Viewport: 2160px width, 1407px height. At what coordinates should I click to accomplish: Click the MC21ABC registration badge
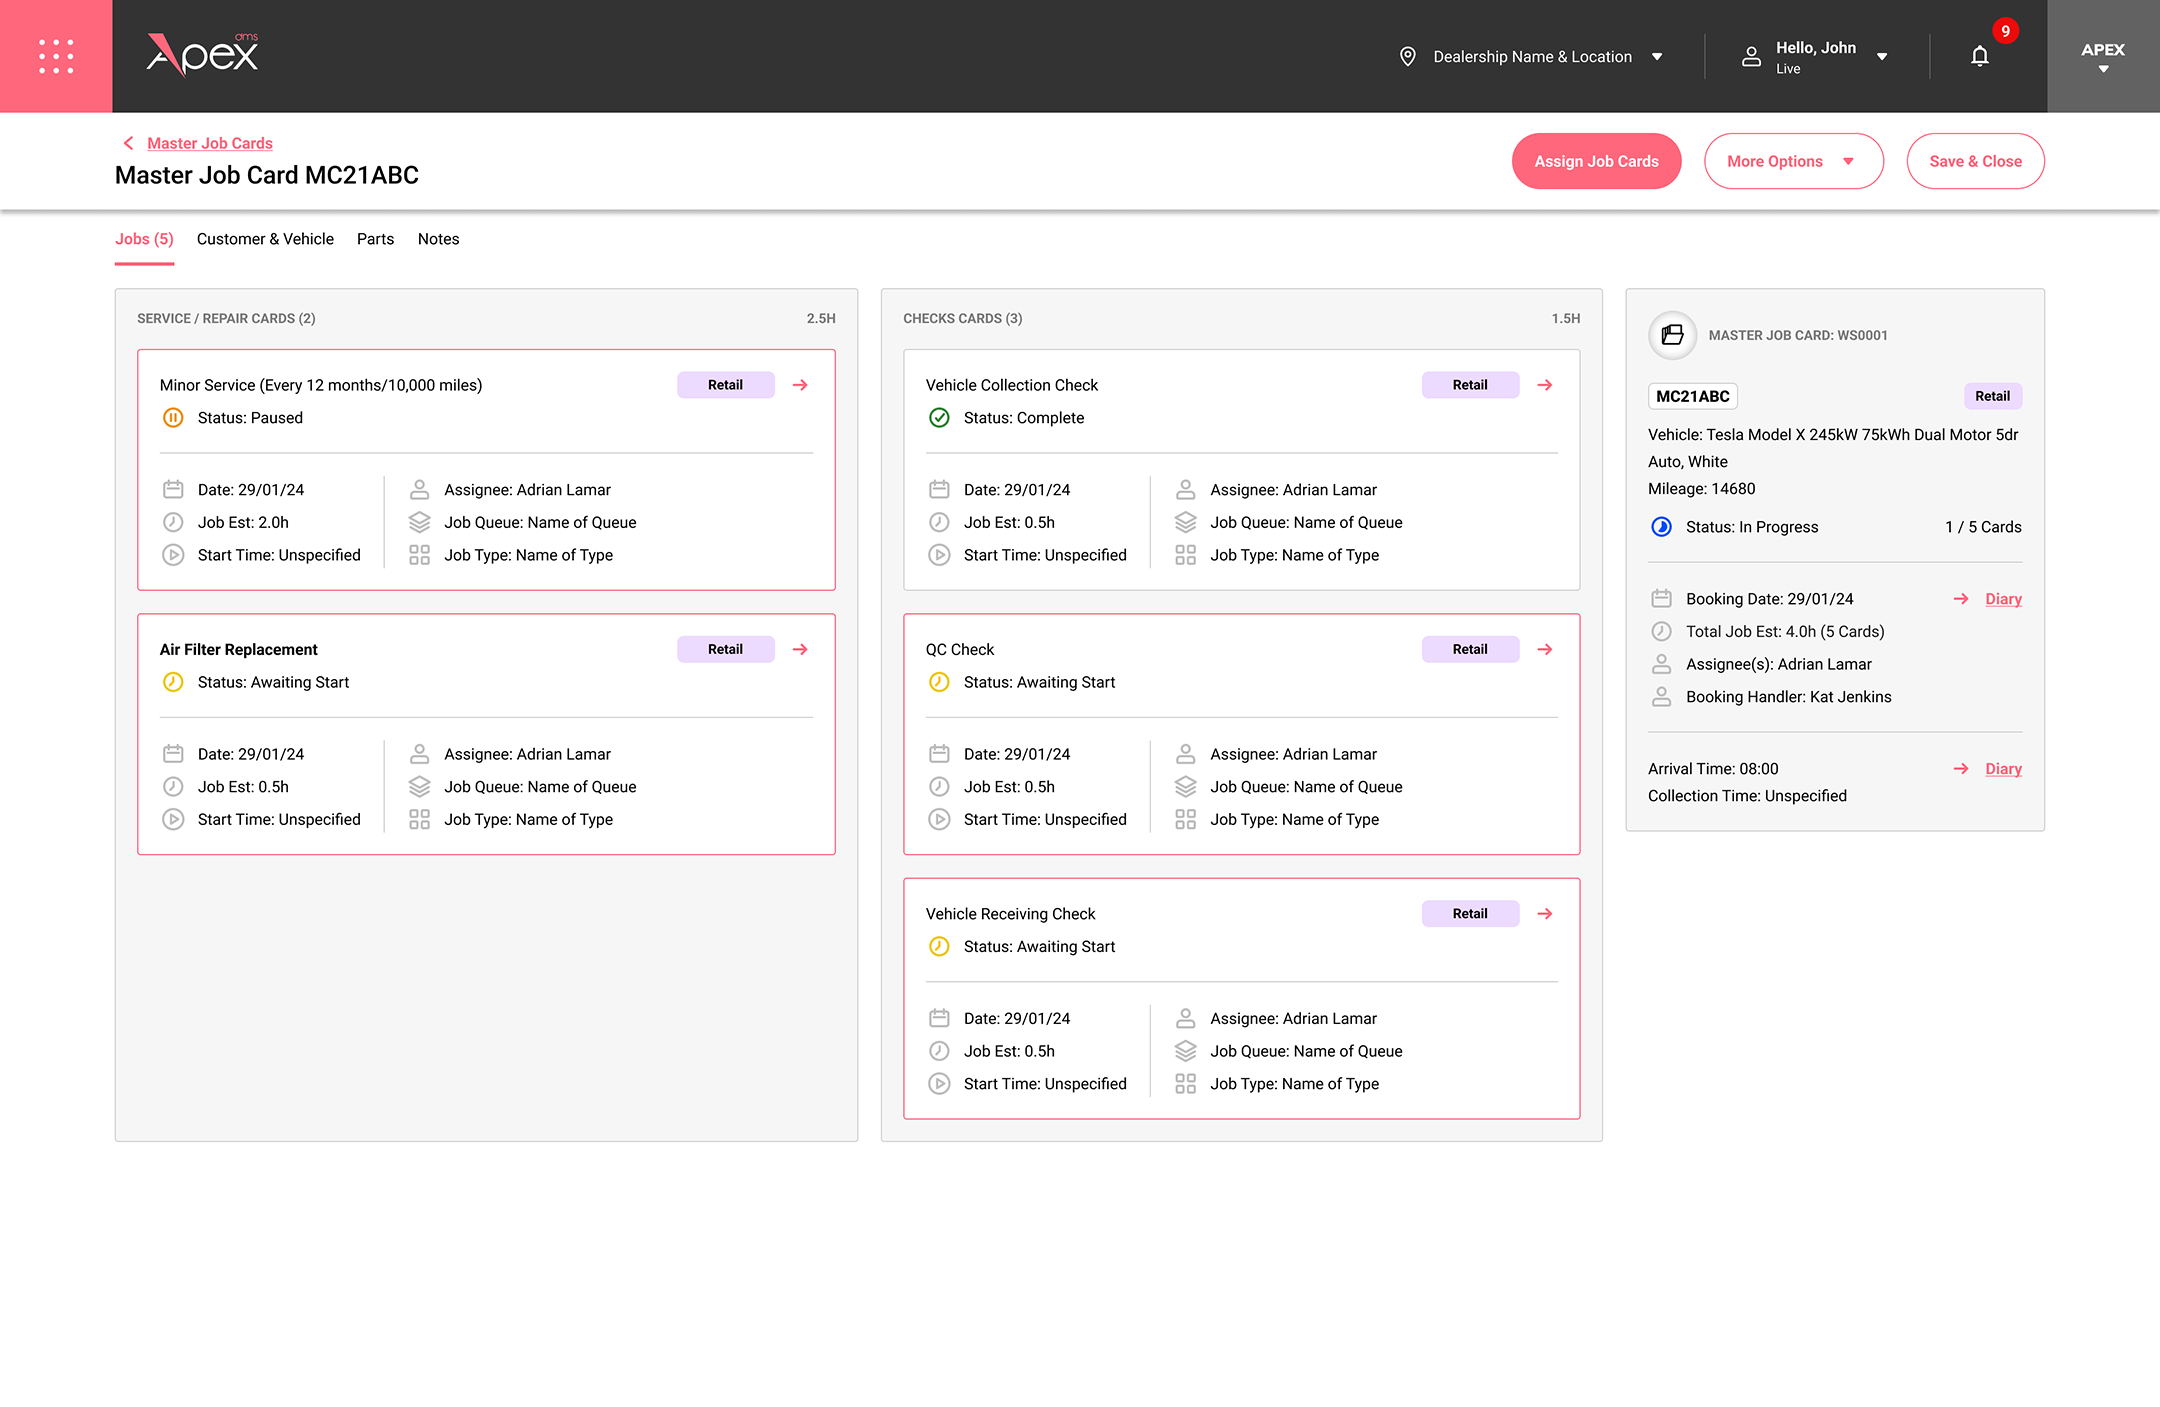click(1692, 396)
